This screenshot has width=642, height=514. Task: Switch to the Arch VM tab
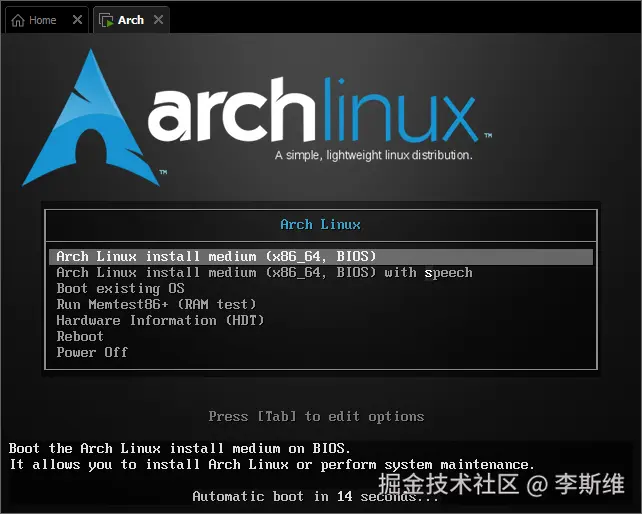point(131,20)
